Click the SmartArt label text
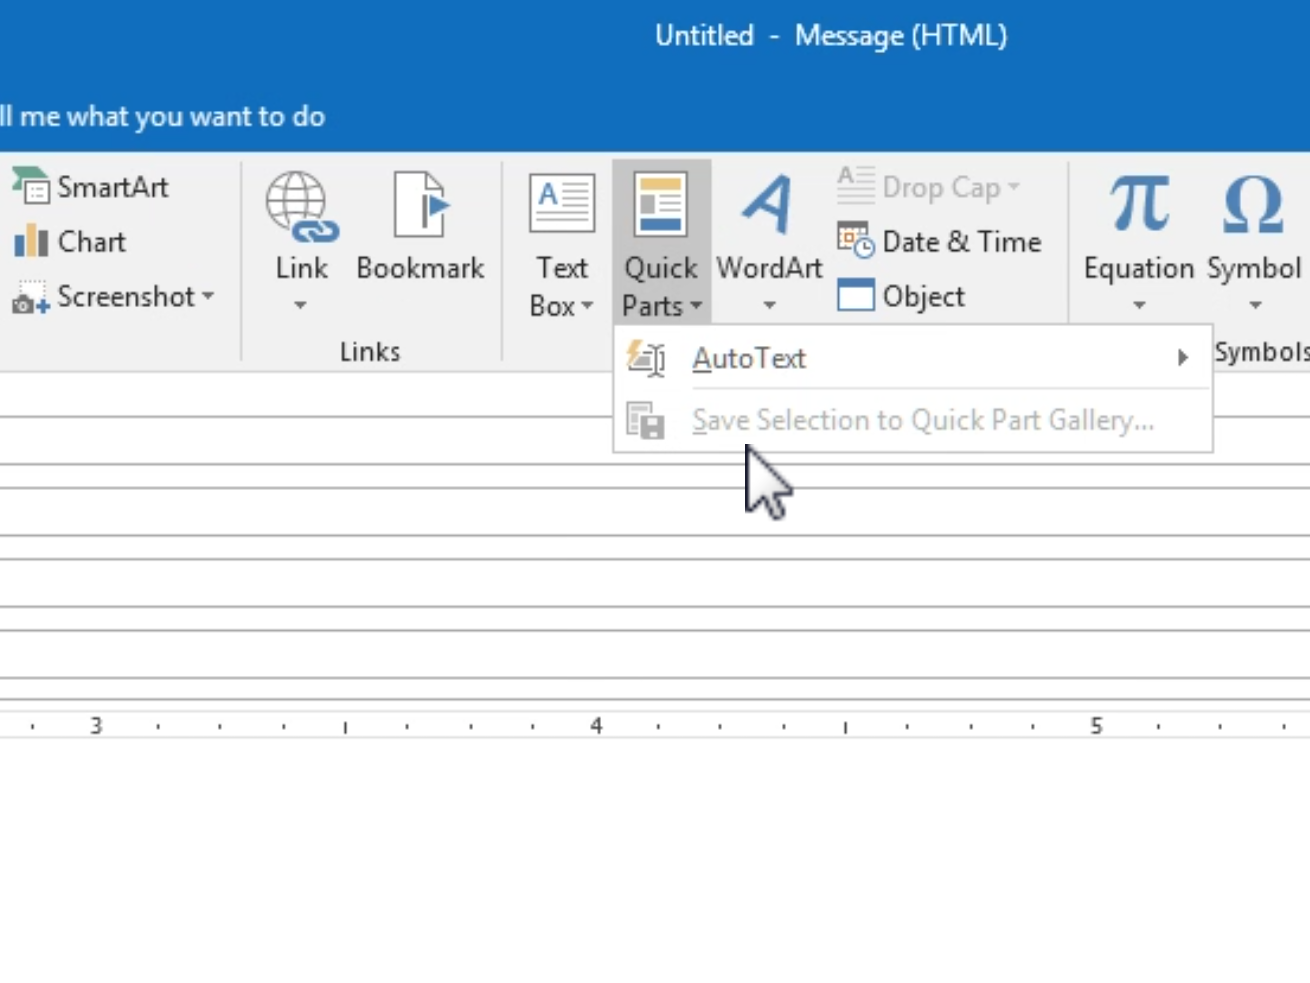 [113, 187]
